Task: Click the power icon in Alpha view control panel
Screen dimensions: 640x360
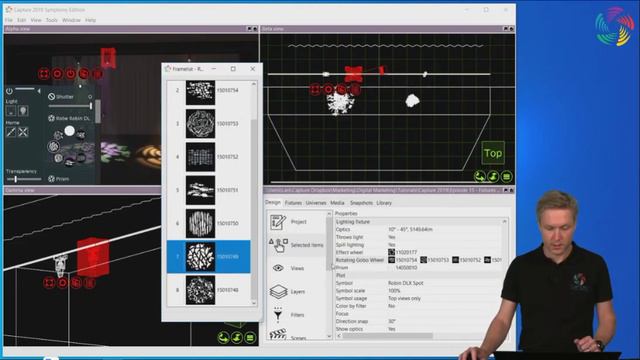Action: click(x=9, y=91)
